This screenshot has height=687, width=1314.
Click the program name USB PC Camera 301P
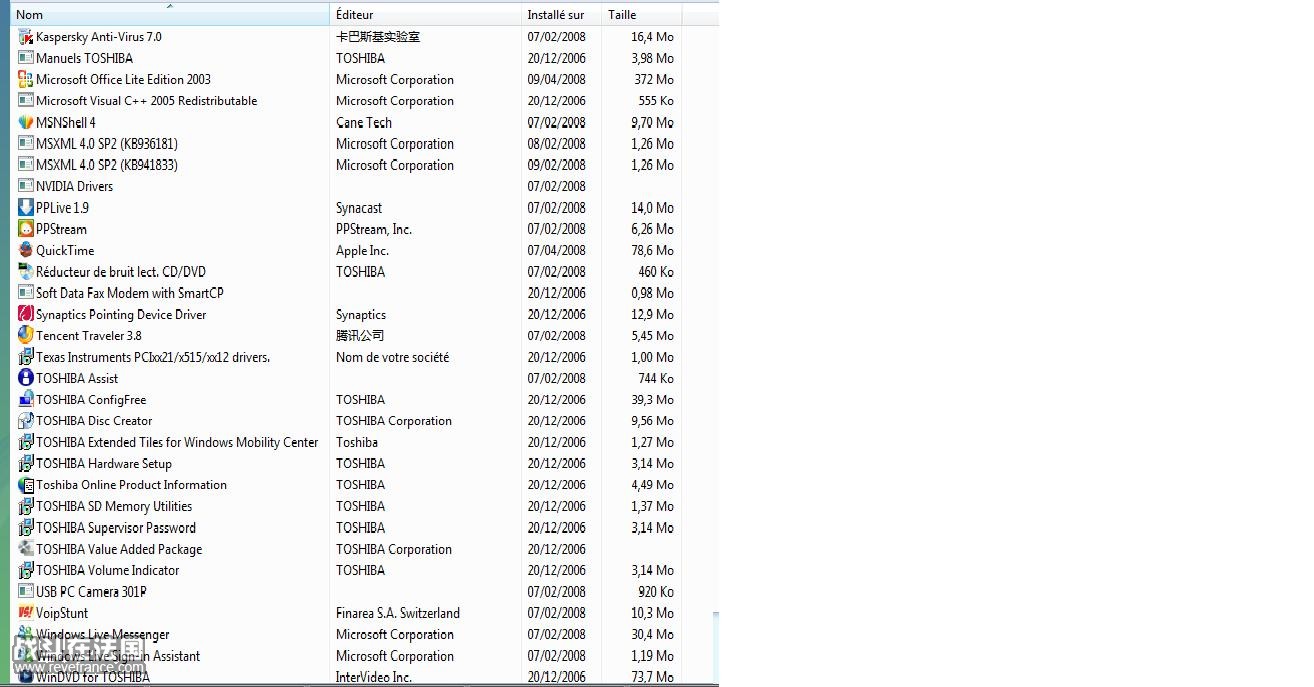(x=92, y=592)
